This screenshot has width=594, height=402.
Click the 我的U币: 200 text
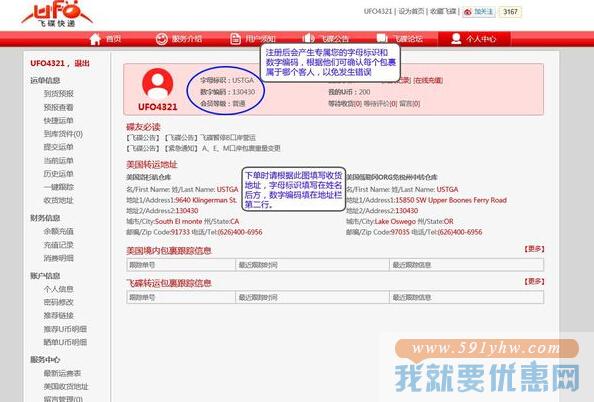point(349,92)
